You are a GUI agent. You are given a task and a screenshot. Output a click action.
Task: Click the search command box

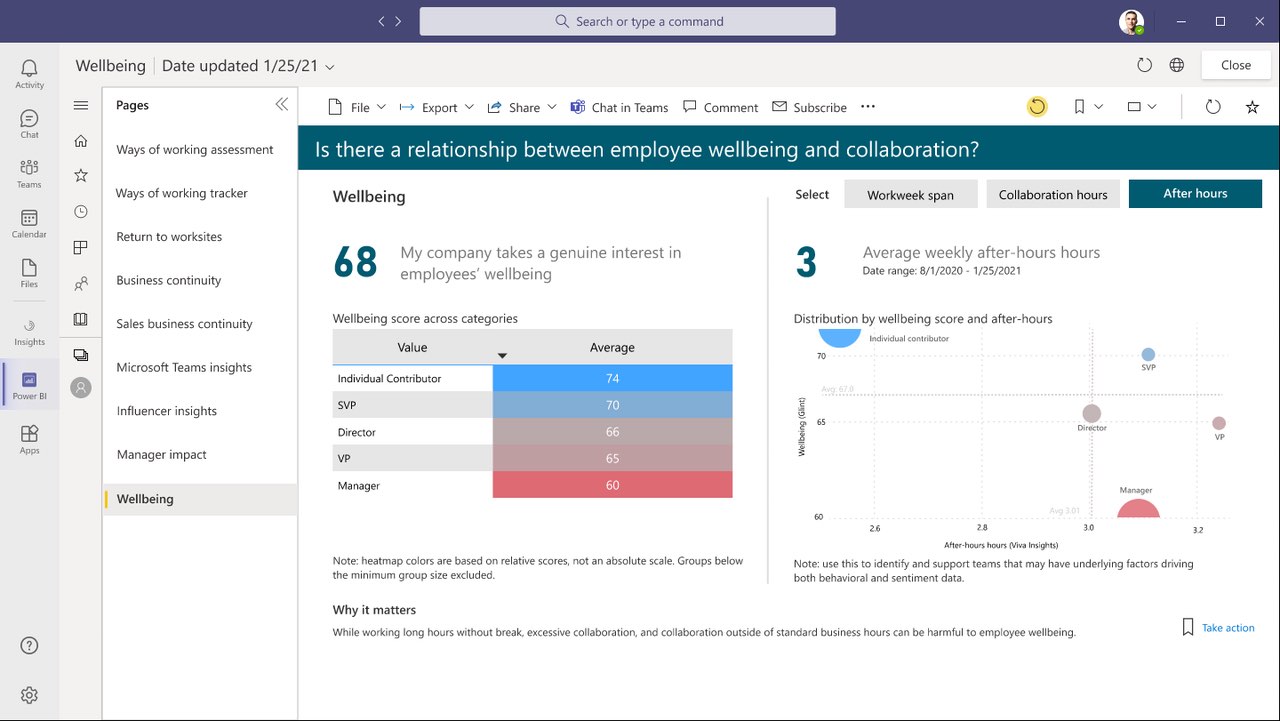(627, 21)
